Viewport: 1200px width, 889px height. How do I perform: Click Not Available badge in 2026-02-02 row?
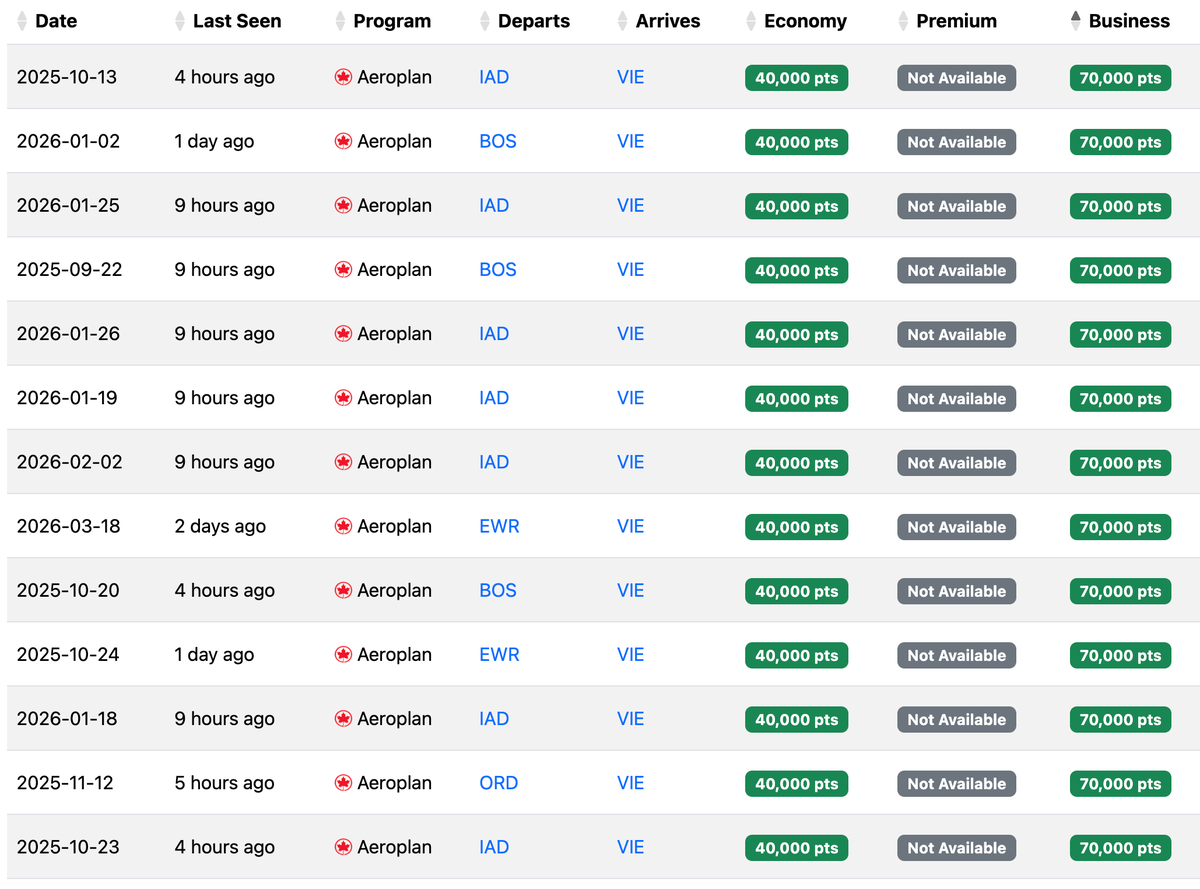click(x=956, y=463)
